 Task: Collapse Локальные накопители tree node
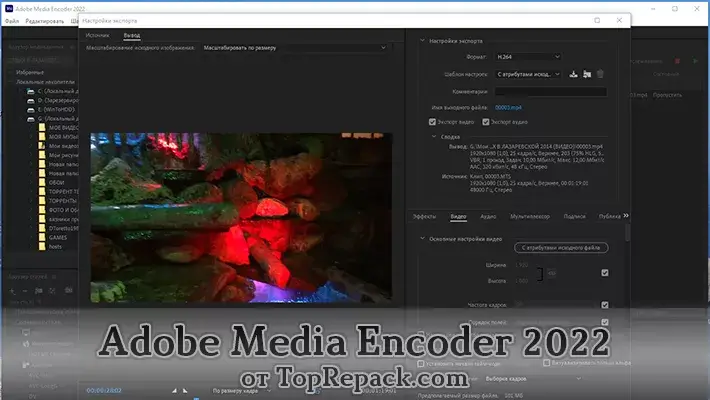point(11,82)
